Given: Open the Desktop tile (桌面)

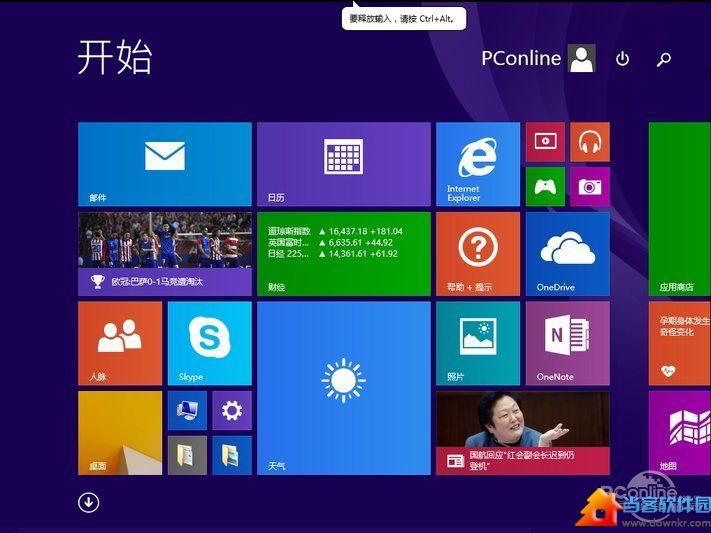Looking at the screenshot, I should 120,433.
